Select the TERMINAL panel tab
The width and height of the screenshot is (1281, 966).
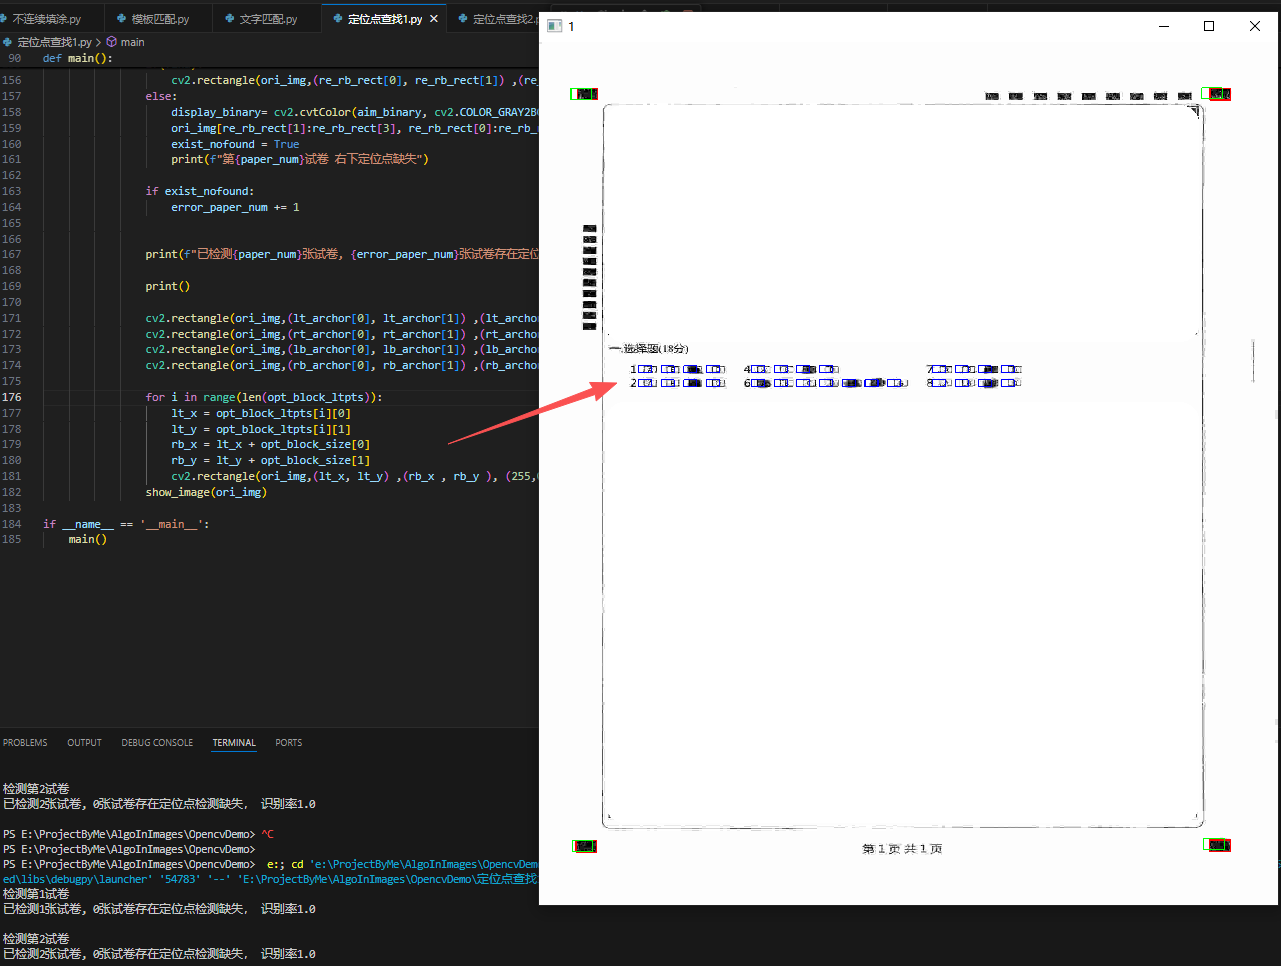(x=234, y=743)
